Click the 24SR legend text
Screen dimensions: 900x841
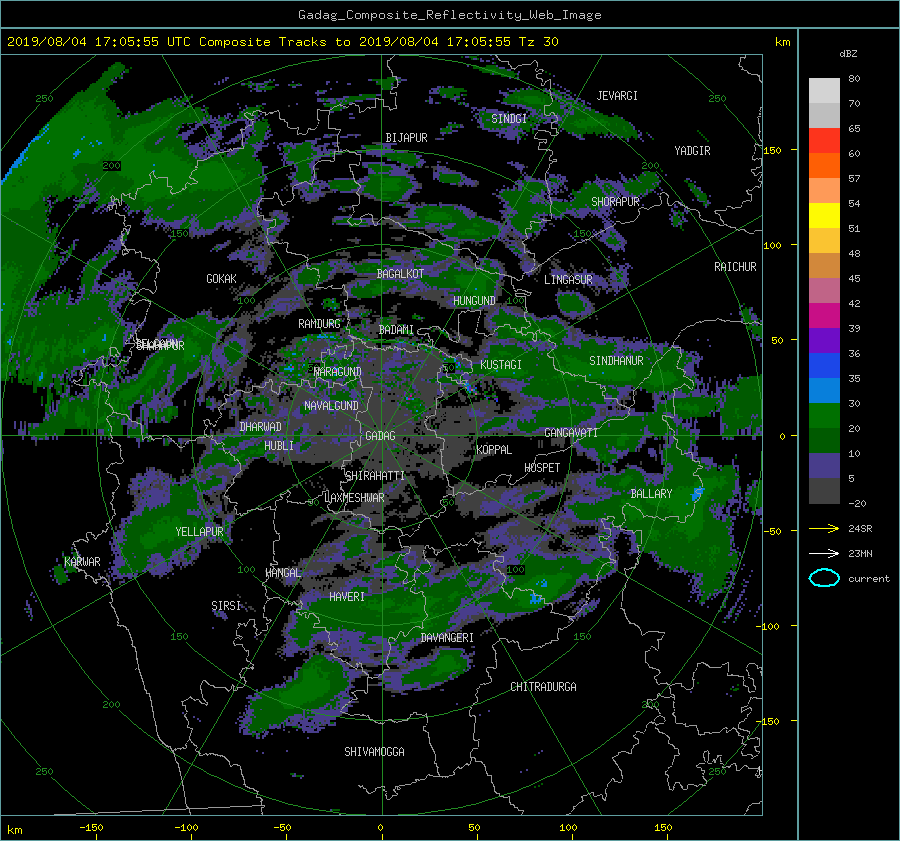(860, 529)
